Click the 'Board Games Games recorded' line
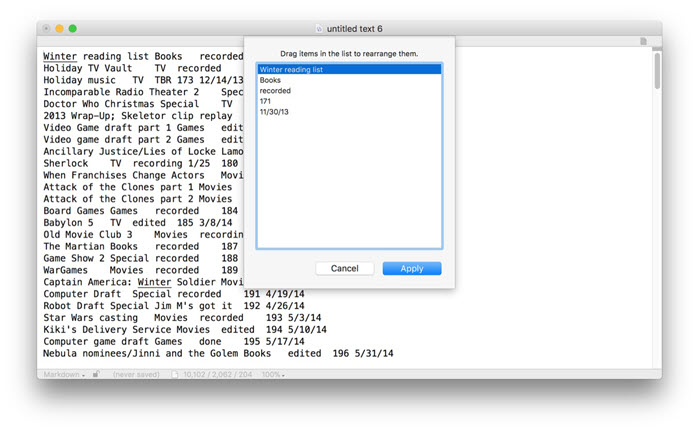 [141, 211]
